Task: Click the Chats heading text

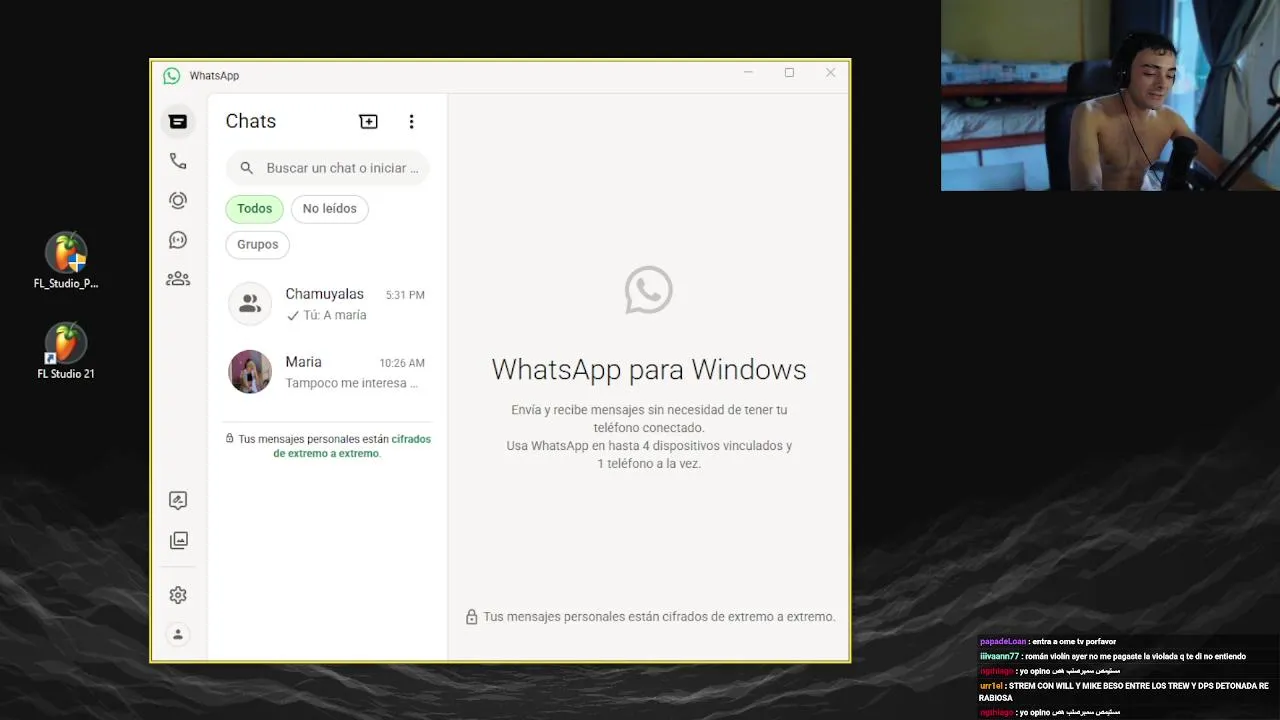Action: coord(250,121)
